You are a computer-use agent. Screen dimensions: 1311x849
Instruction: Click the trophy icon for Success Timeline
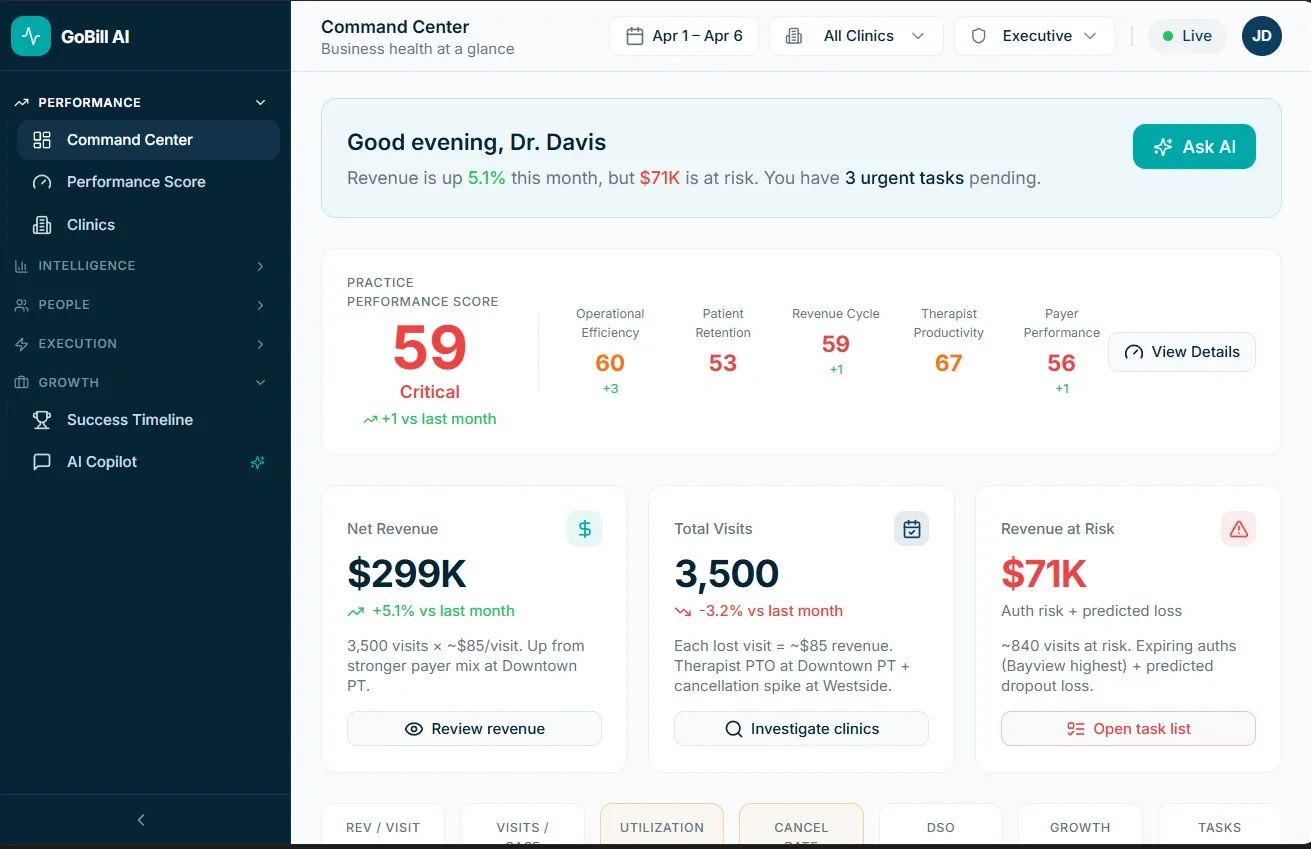click(x=42, y=420)
